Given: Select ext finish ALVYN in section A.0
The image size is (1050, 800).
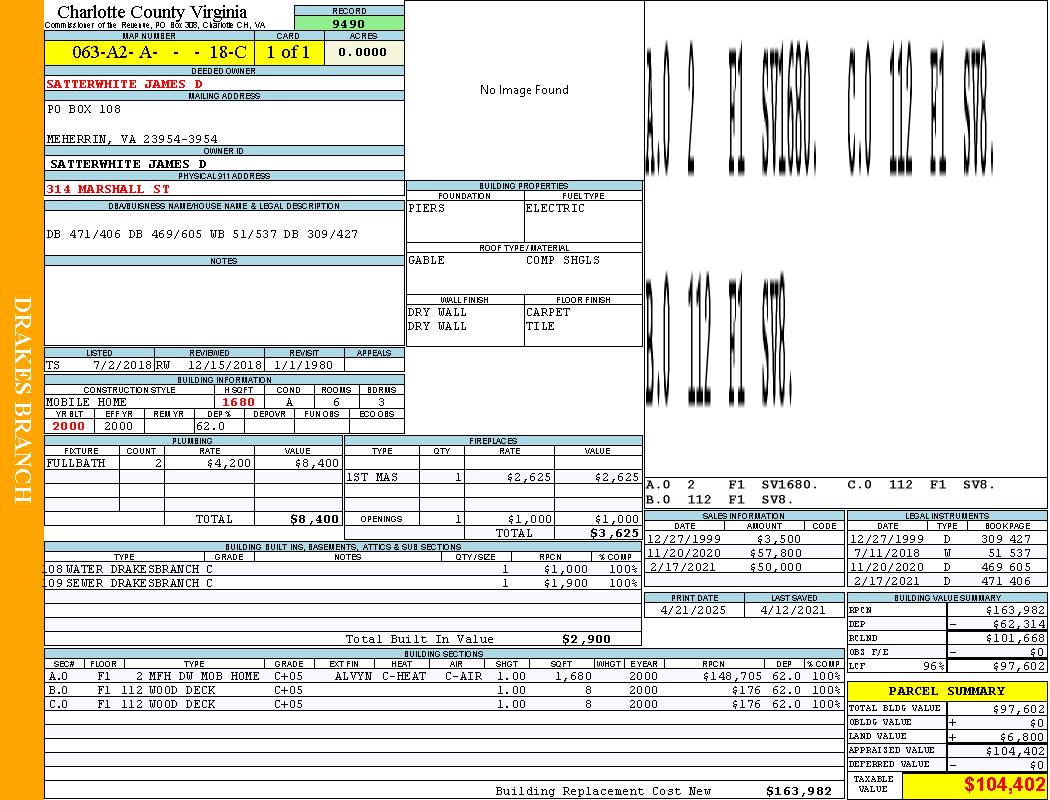Looking at the screenshot, I should [353, 677].
